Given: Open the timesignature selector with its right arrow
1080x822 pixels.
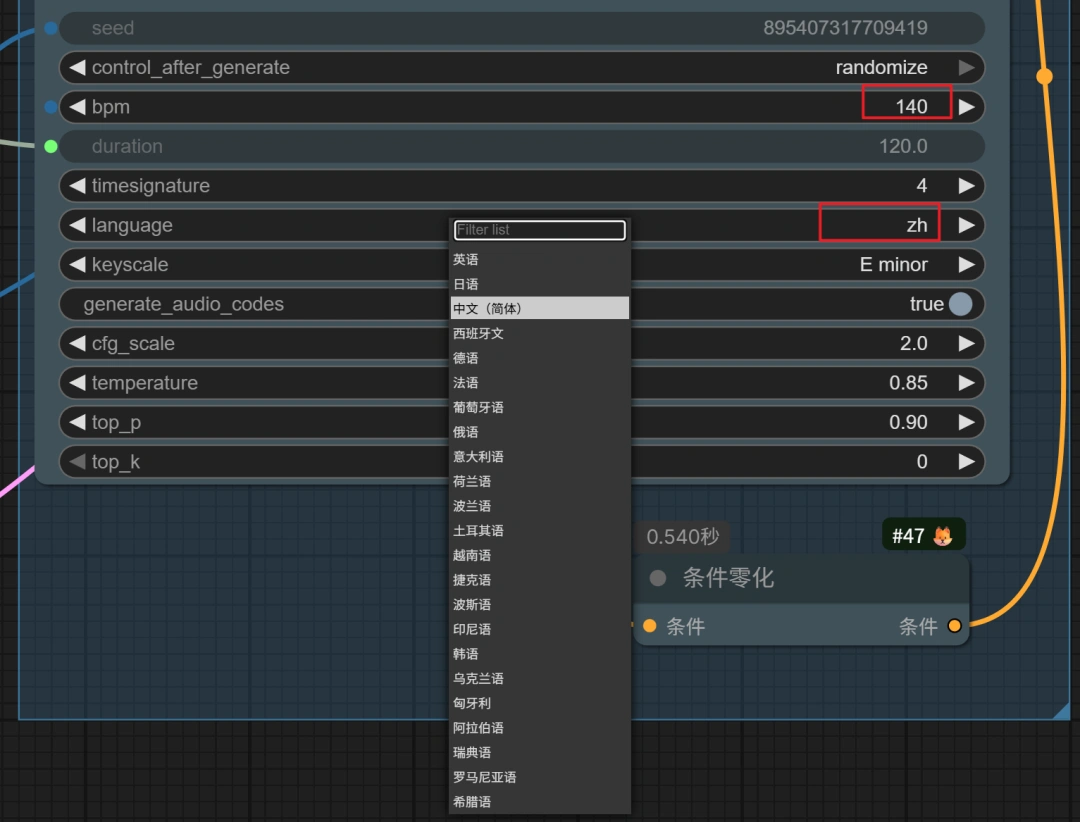Looking at the screenshot, I should [966, 185].
